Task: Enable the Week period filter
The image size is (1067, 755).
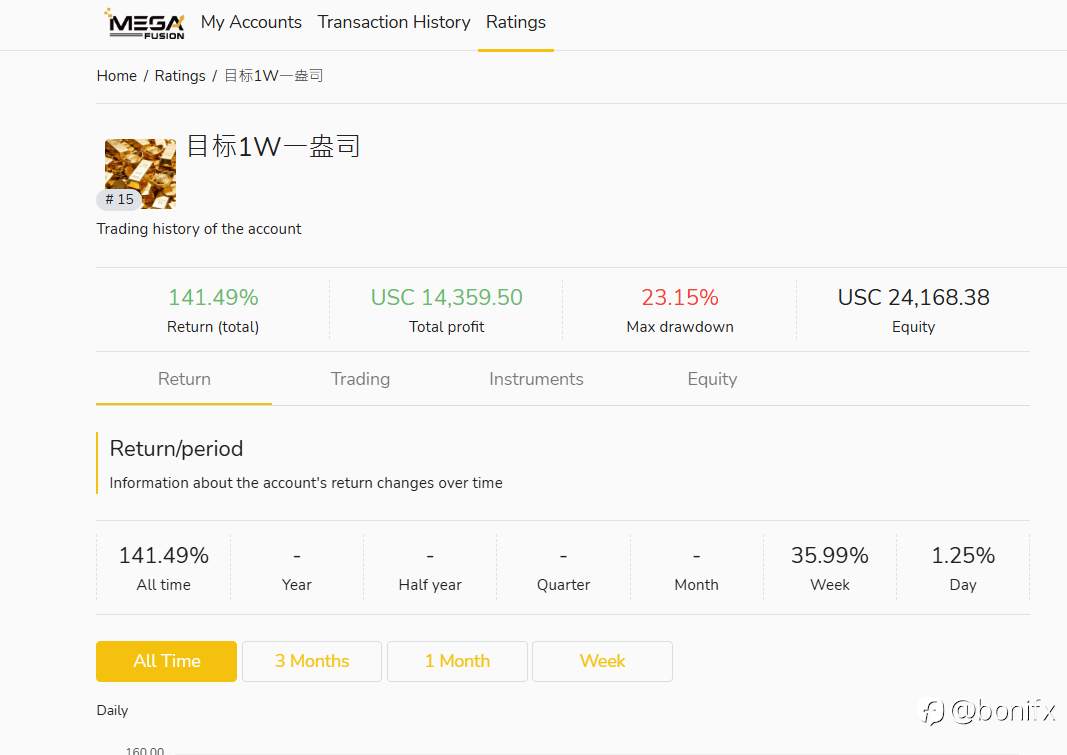Action: (x=602, y=661)
